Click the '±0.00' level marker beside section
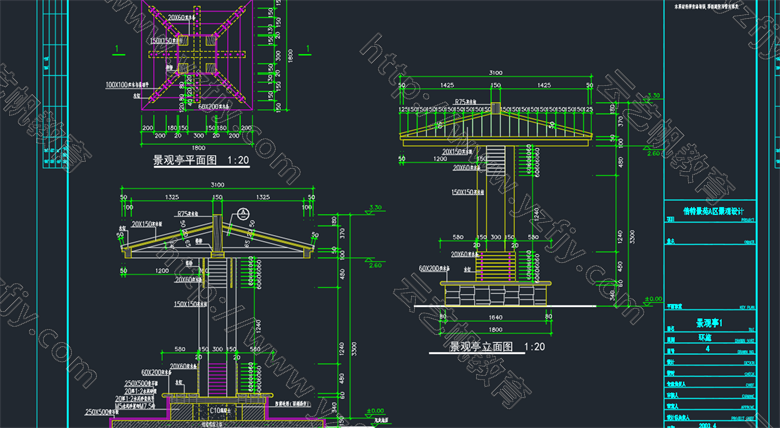Image resolution: width=780 pixels, height=428 pixels. (375, 411)
